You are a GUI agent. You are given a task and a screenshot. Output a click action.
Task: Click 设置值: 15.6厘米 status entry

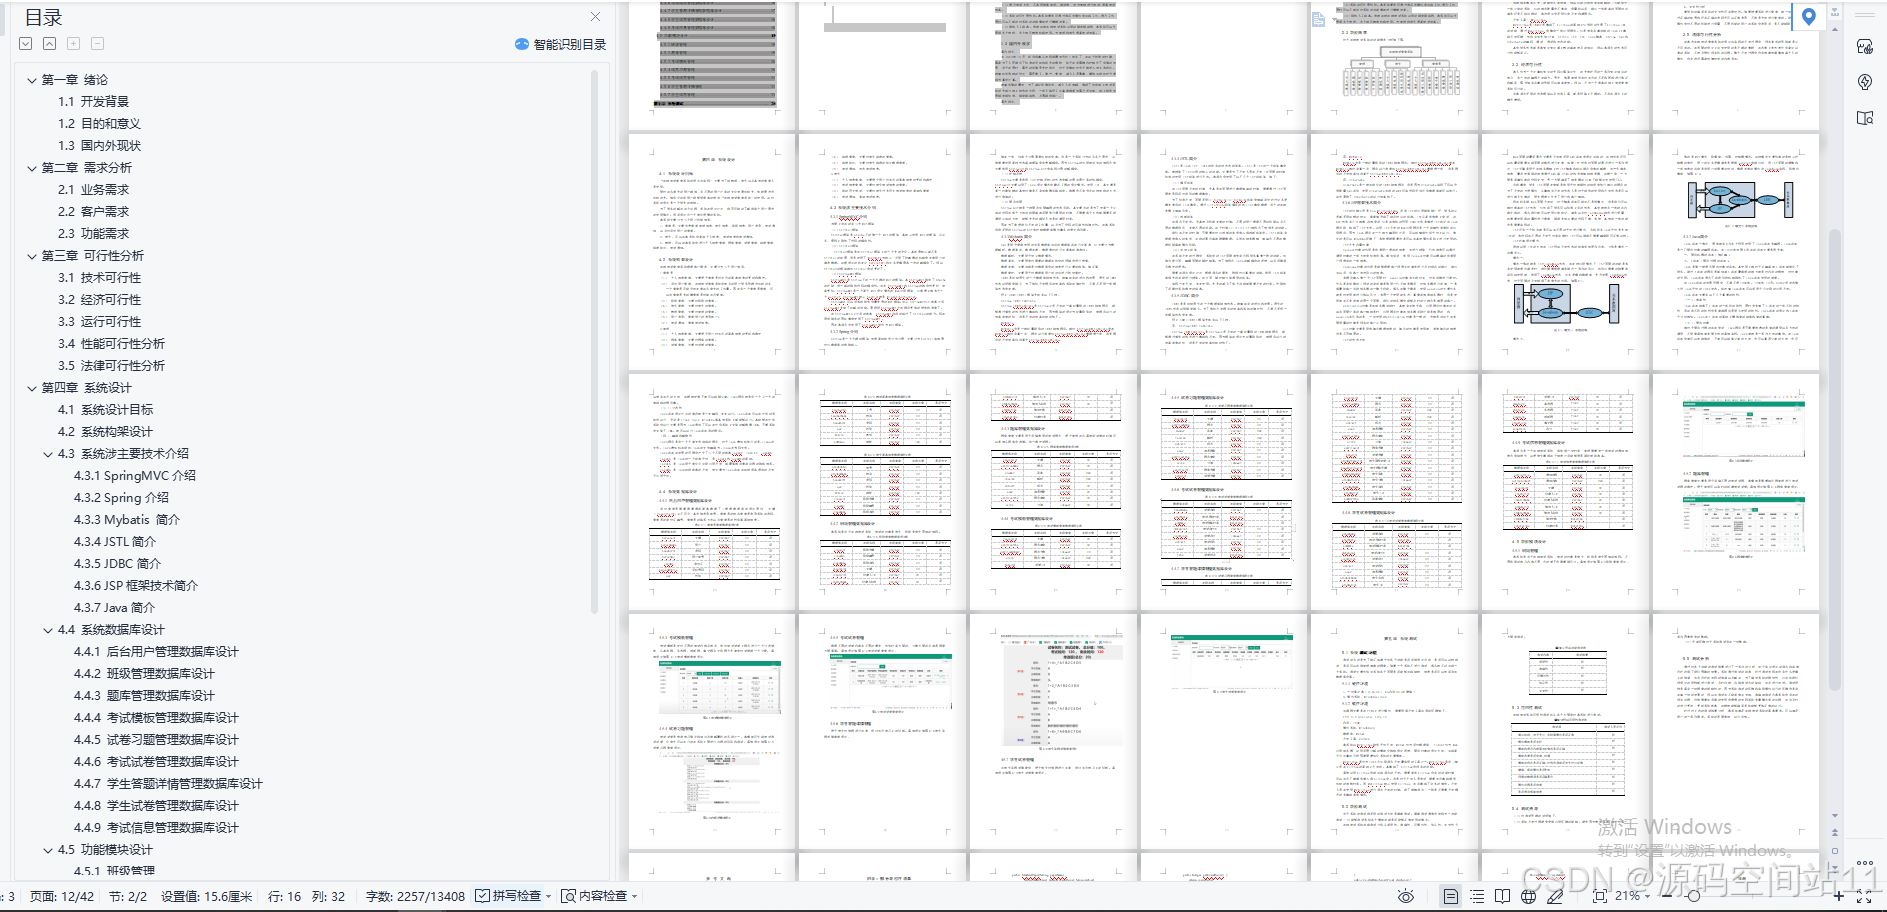click(x=207, y=896)
